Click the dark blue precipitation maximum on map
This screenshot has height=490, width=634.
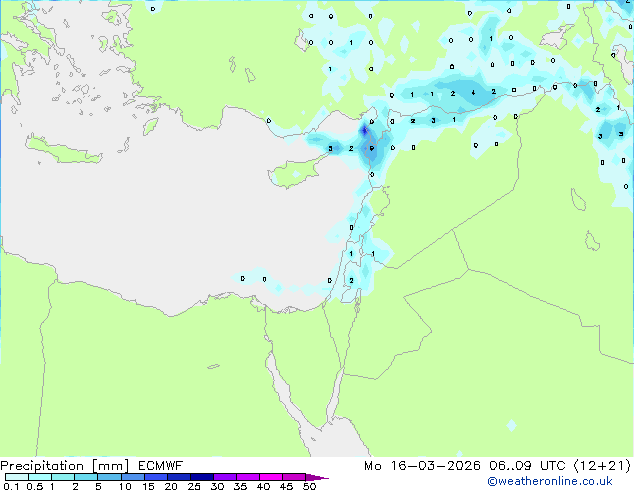click(364, 130)
